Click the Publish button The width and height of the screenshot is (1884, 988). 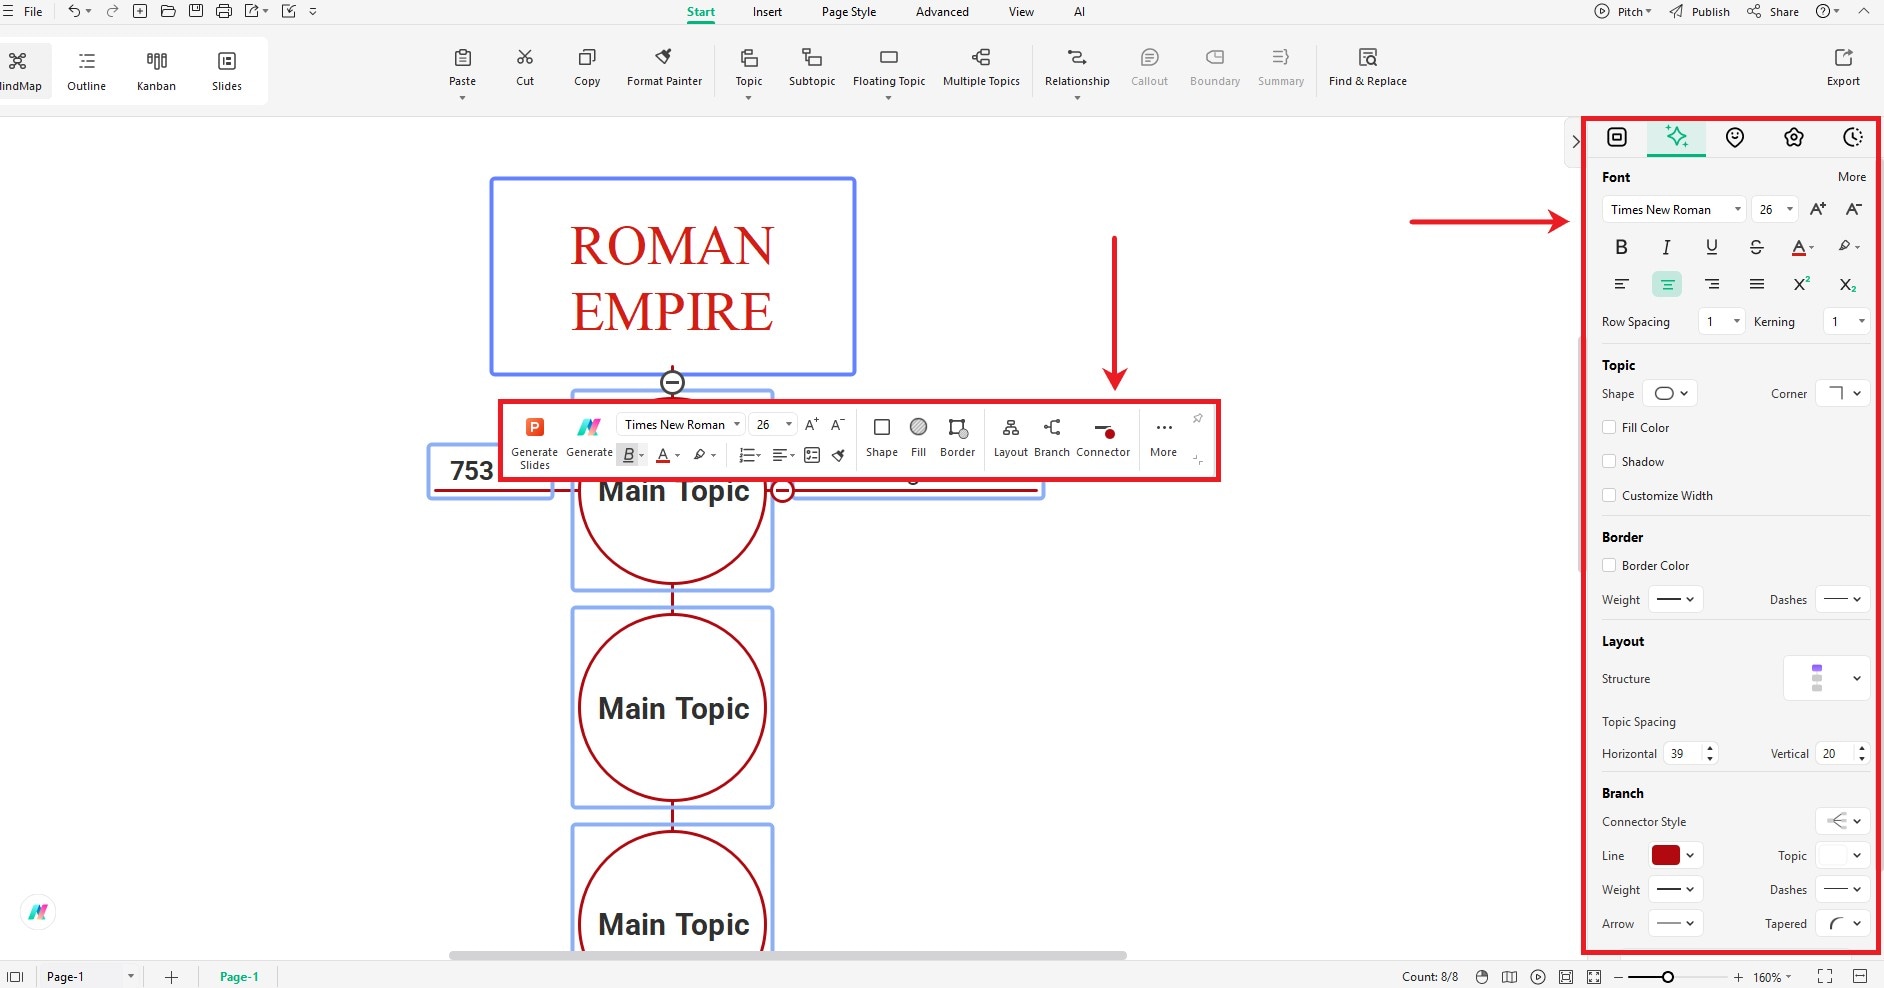(1700, 12)
